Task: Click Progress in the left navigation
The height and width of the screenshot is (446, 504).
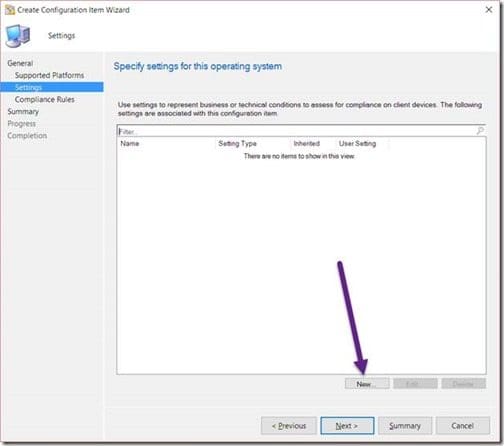Action: coord(21,124)
